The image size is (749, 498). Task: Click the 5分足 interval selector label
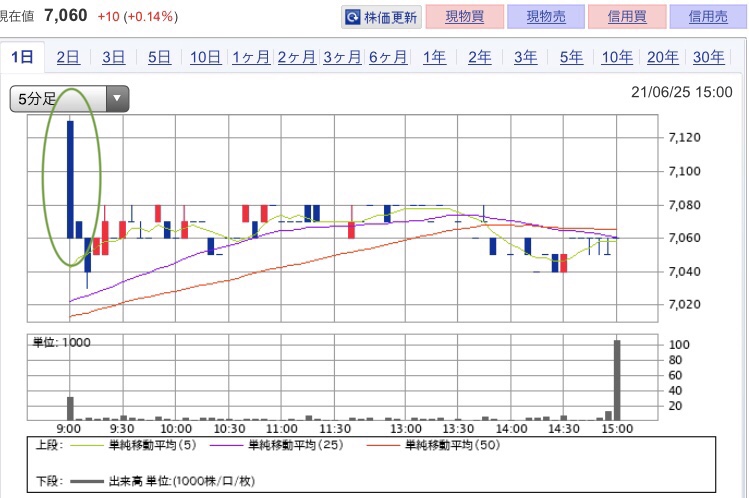click(x=37, y=99)
